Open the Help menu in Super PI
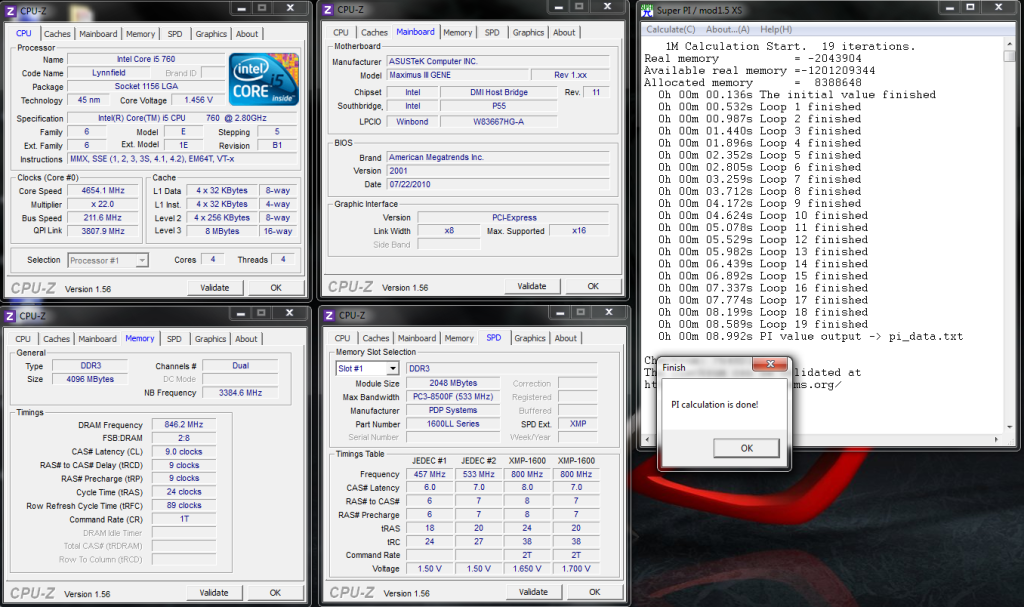Viewport: 1024px width, 607px height. point(776,29)
